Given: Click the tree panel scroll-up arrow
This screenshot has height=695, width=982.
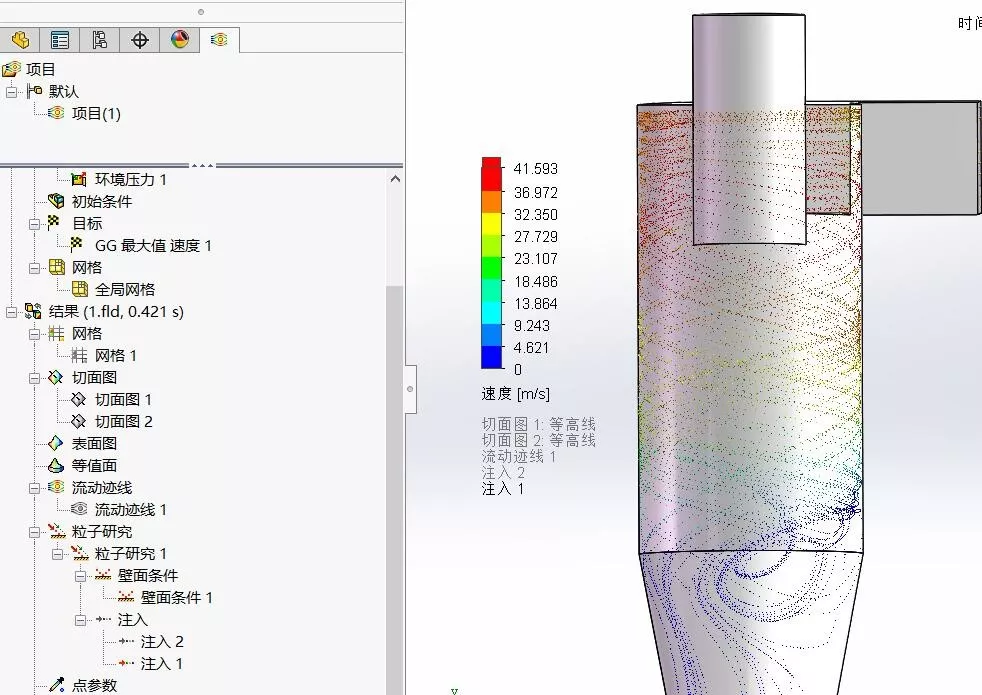Looking at the screenshot, I should (x=395, y=179).
